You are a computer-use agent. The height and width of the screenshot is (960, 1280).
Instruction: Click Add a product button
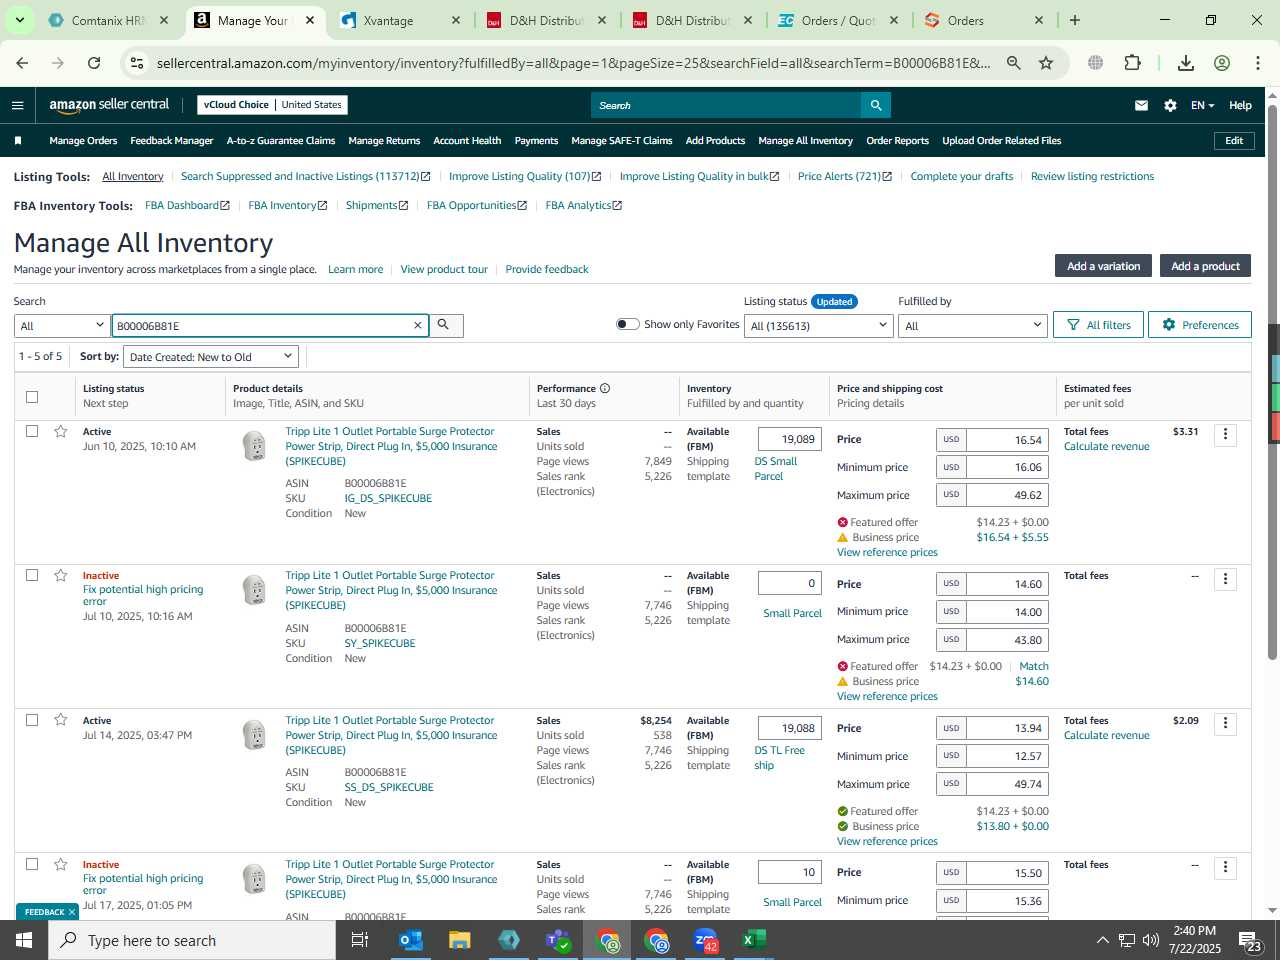click(1205, 266)
